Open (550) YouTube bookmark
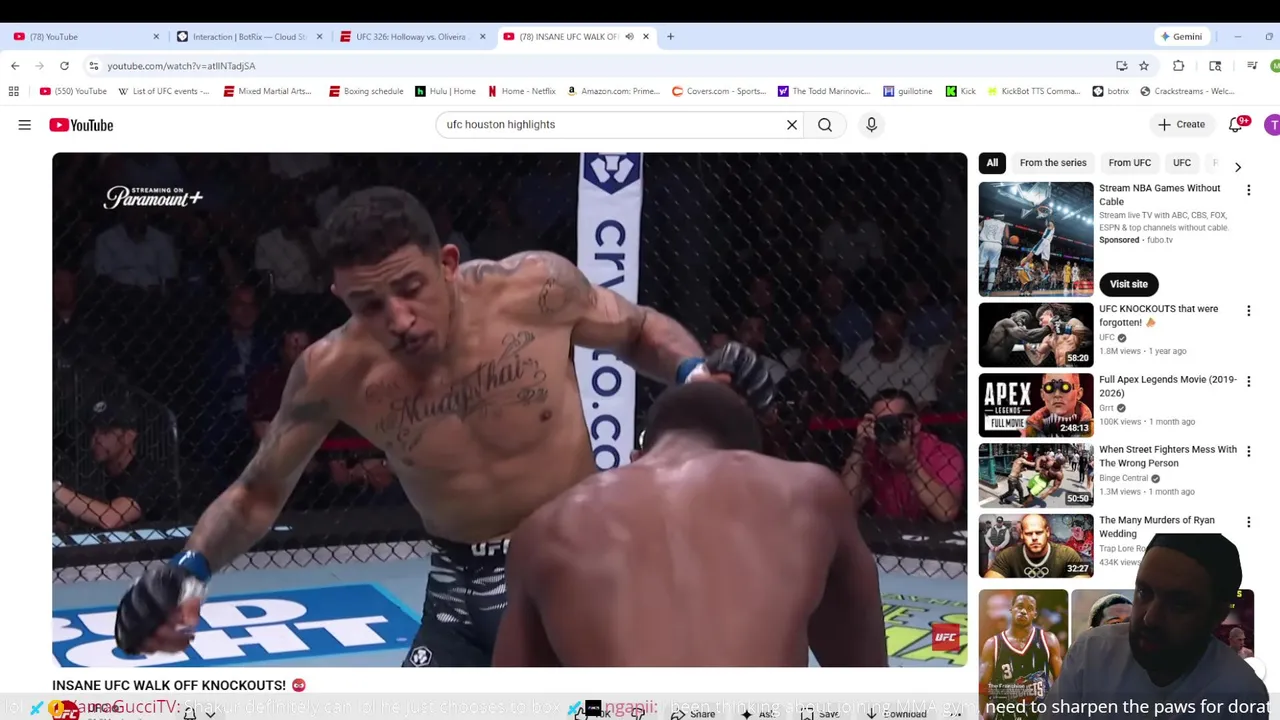The height and width of the screenshot is (720, 1280). coord(73,91)
